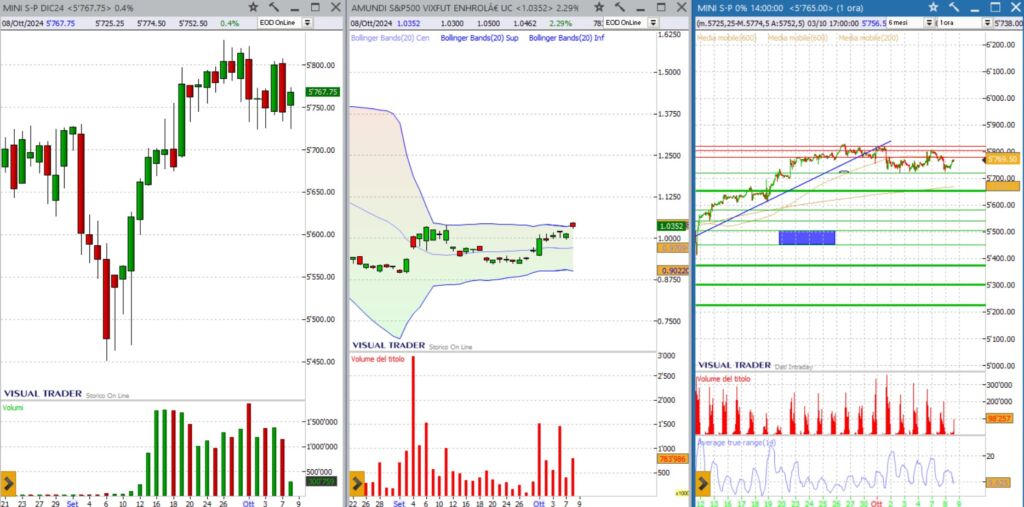Image resolution: width=1024 pixels, height=507 pixels.
Task: Select Bollinger Bands(20) Cen legend label
Action: click(x=389, y=39)
